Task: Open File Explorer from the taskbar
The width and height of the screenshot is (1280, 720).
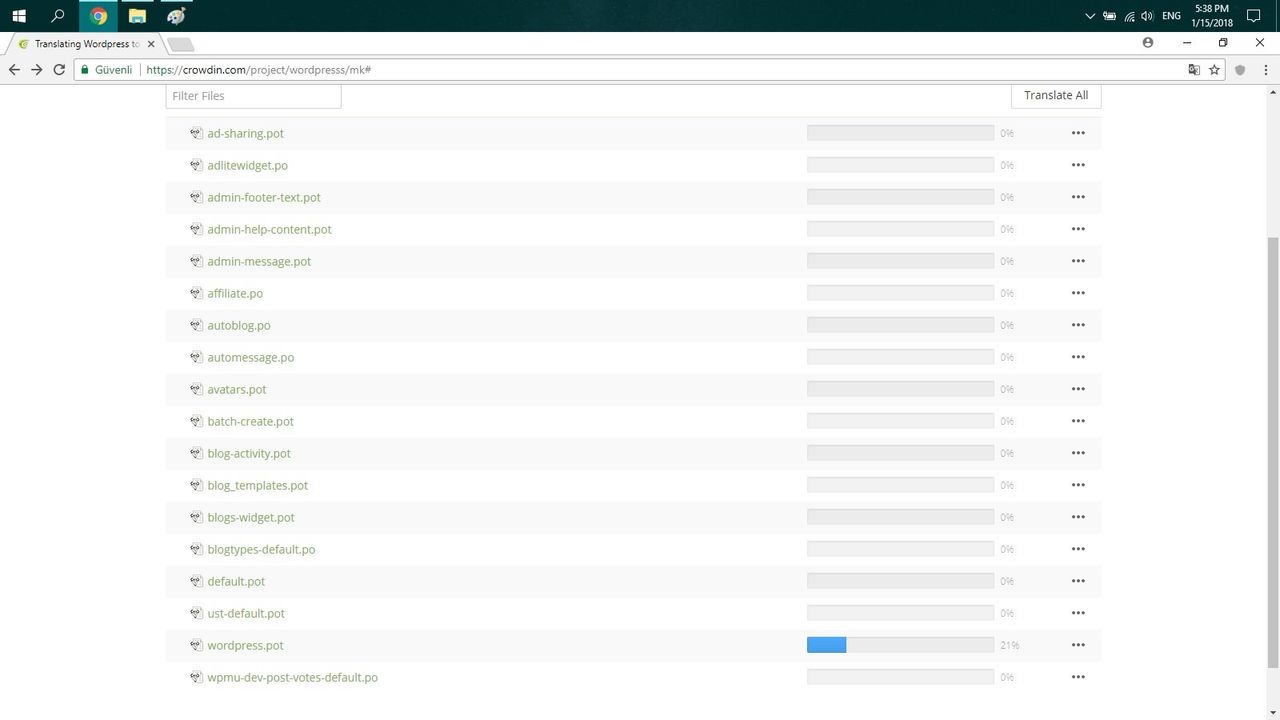Action: coord(137,16)
